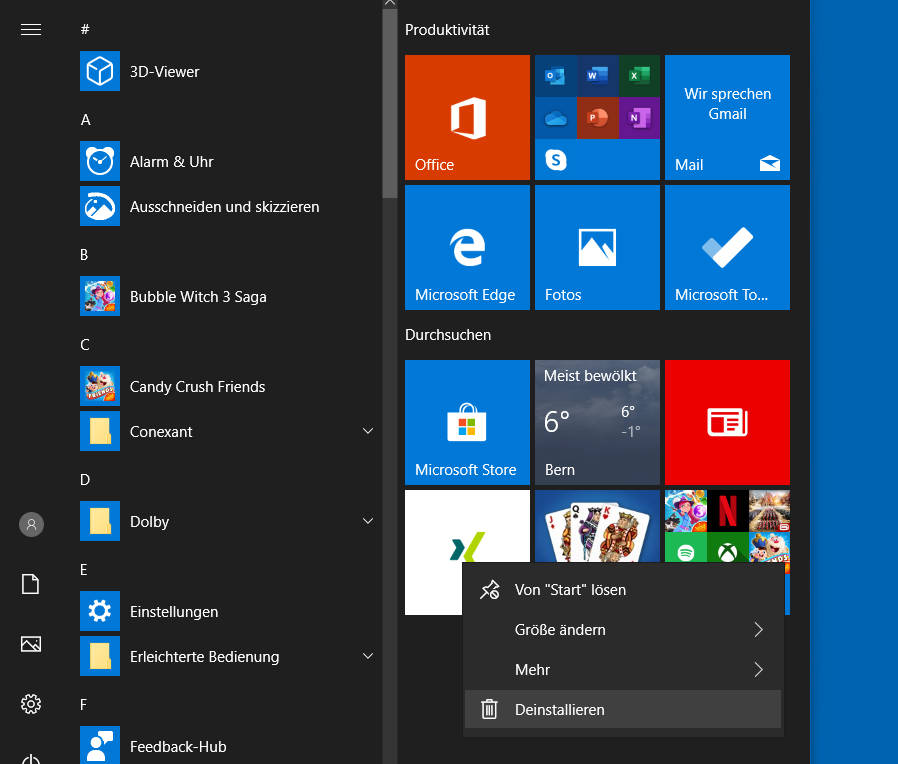
Task: Choose Größe ändern in context menu
Action: click(x=623, y=629)
